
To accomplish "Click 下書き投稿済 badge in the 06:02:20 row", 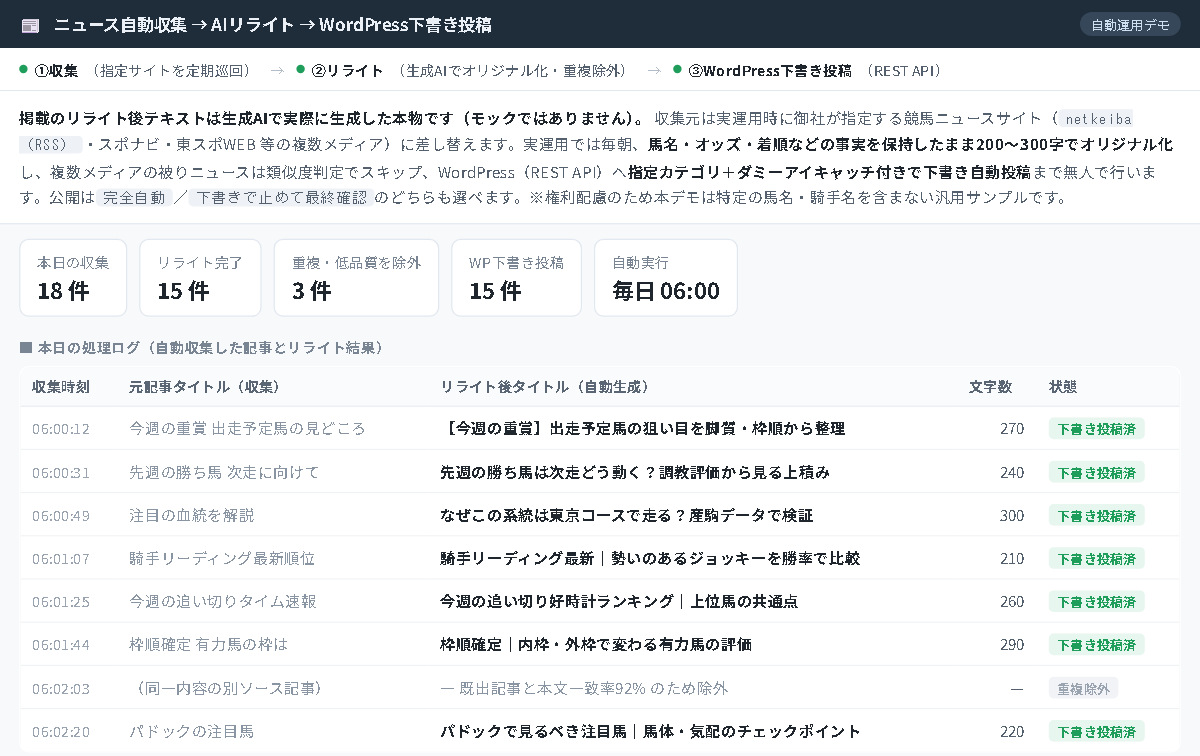I will tap(1097, 731).
